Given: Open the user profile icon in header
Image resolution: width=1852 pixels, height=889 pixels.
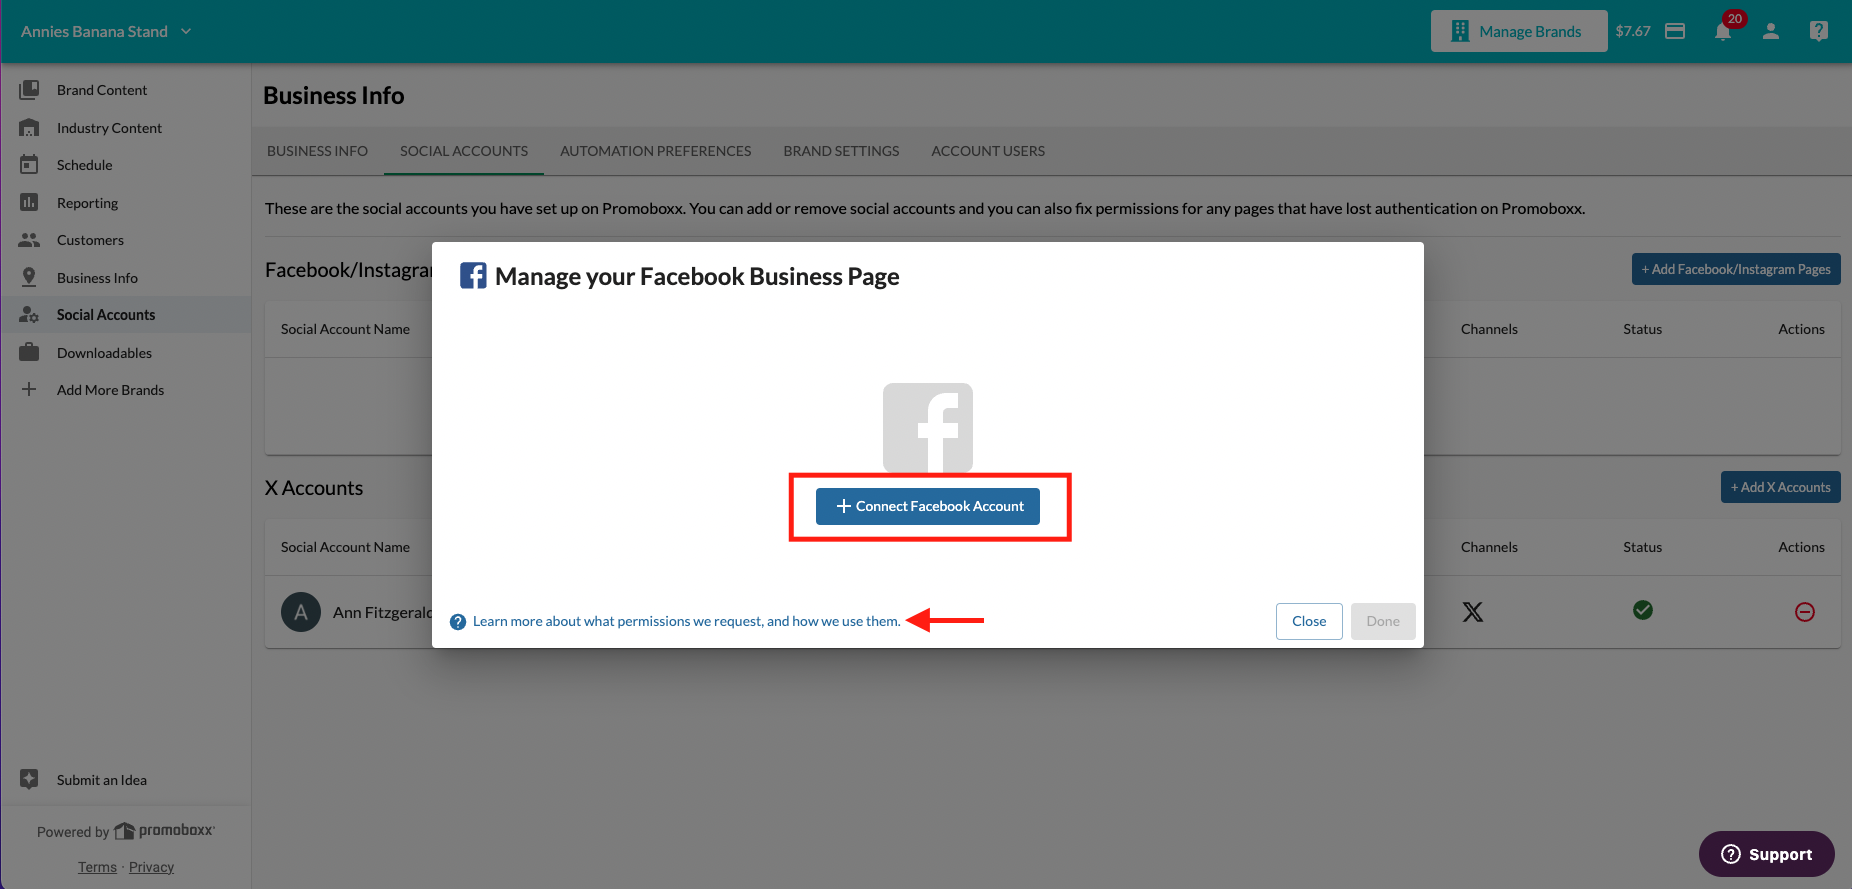Looking at the screenshot, I should click(x=1771, y=31).
